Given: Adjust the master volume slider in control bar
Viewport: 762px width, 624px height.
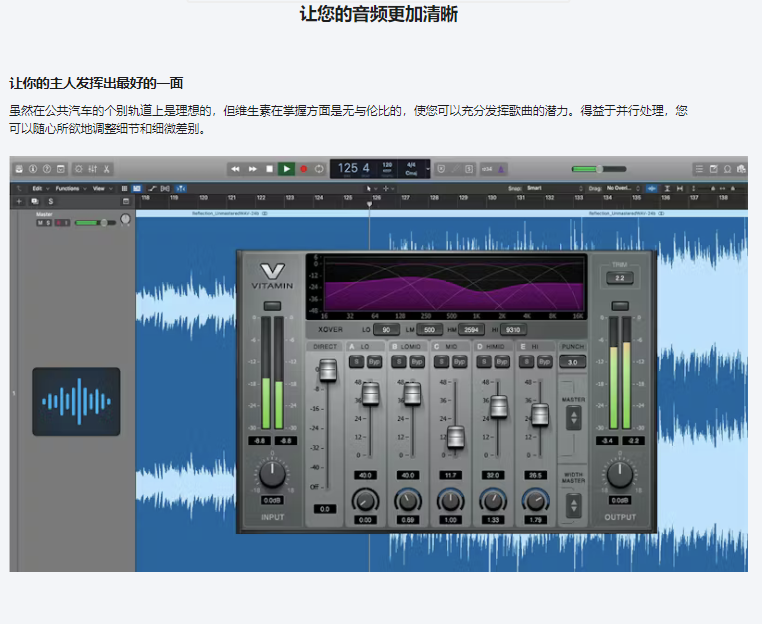Looking at the screenshot, I should [599, 169].
